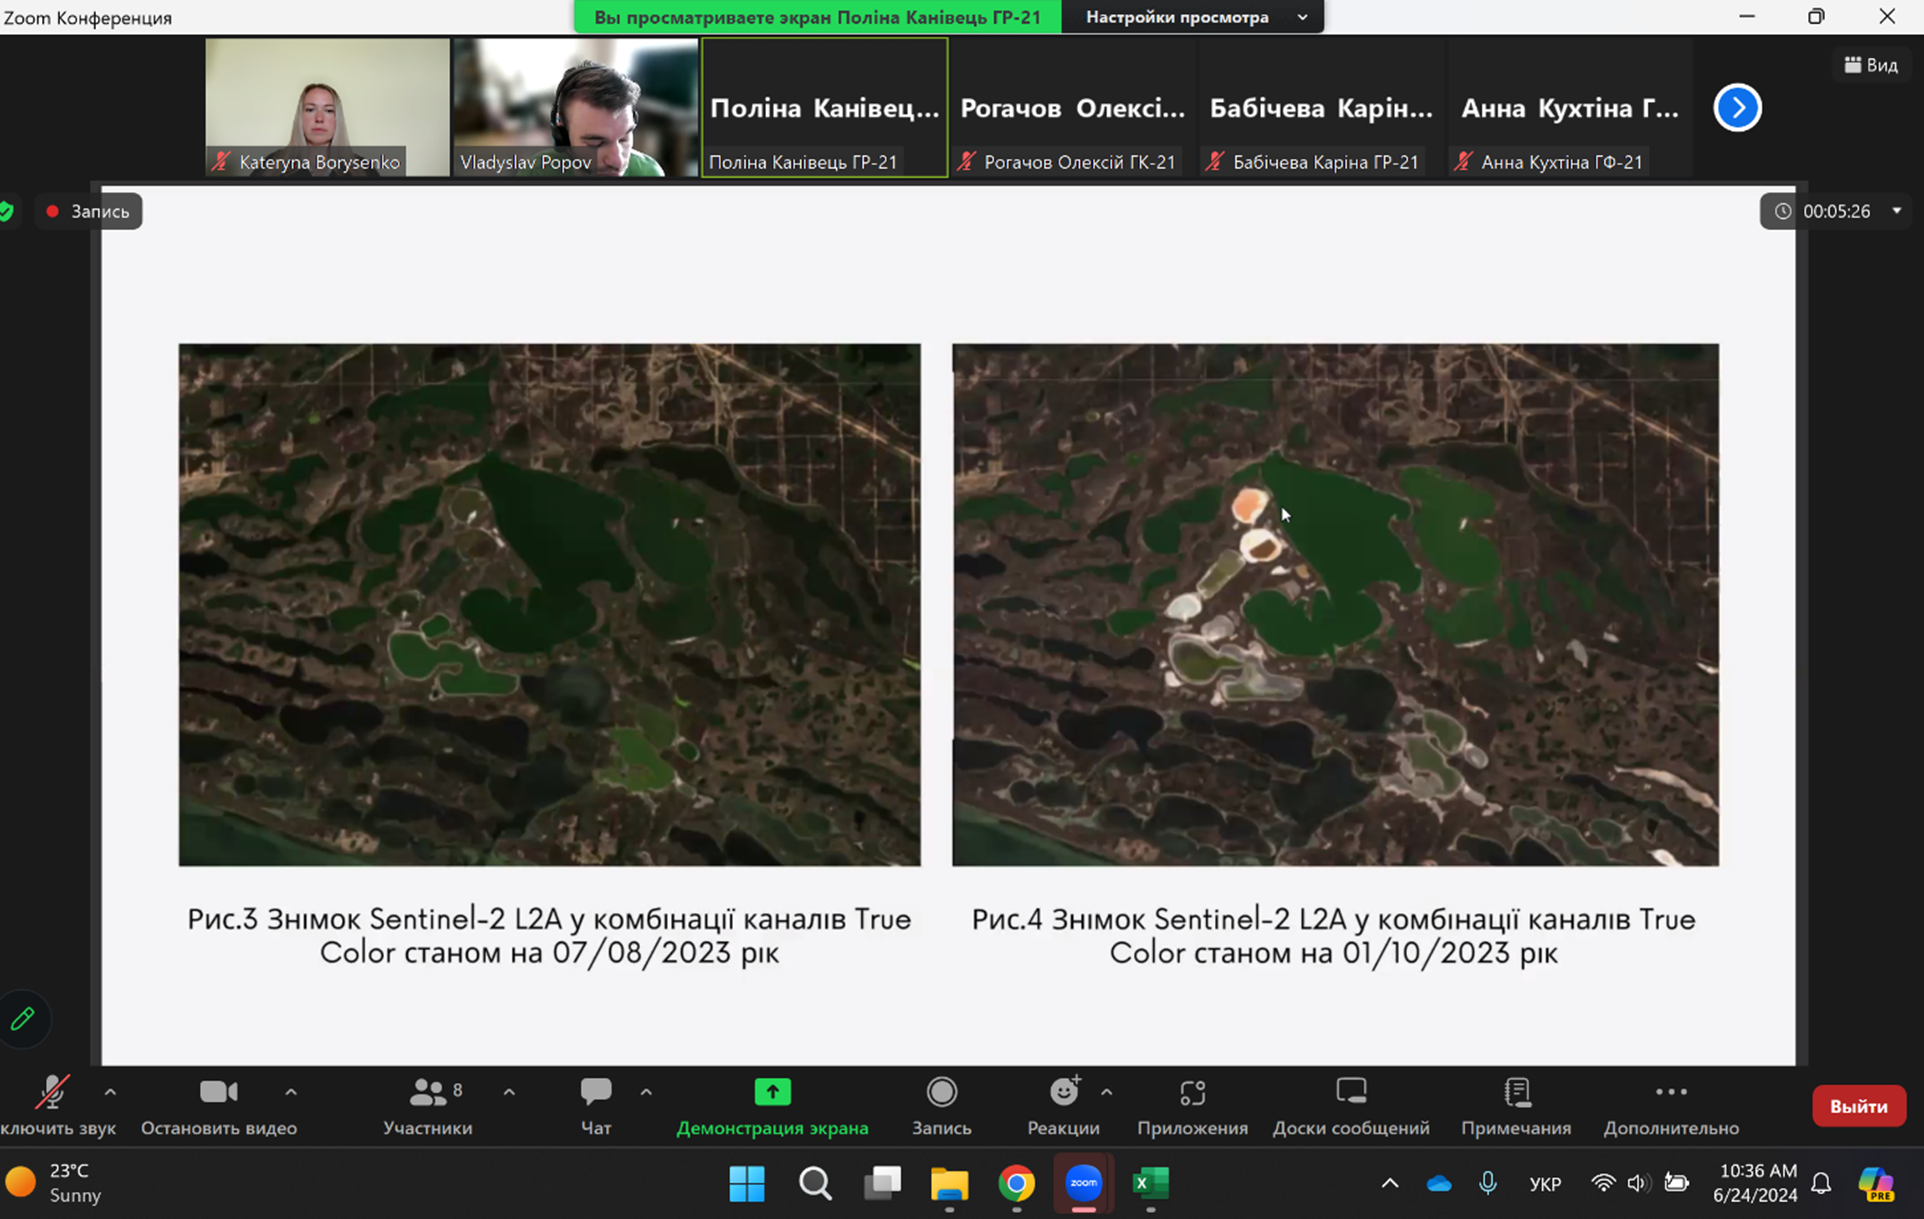
Task: Click the green Share Screen icon
Action: (x=772, y=1092)
